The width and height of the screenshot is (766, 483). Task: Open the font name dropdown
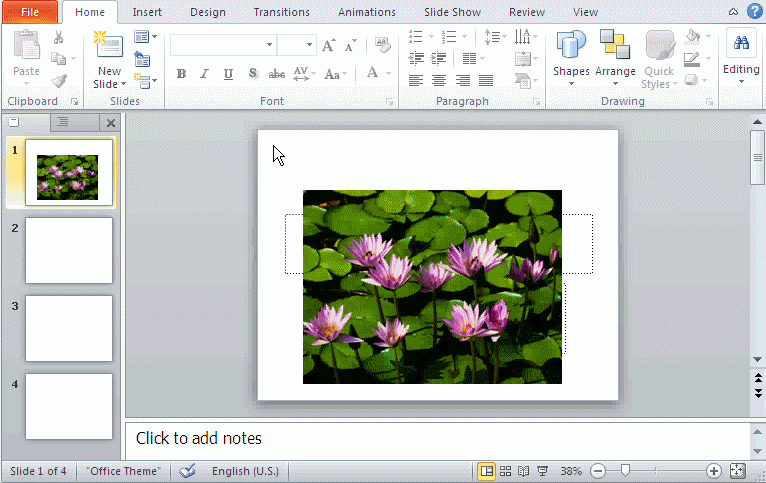pyautogui.click(x=269, y=46)
